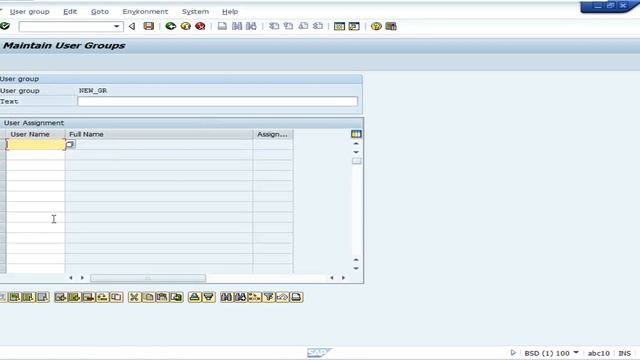Image resolution: width=640 pixels, height=360 pixels.
Task: Open the Help menu
Action: [x=230, y=11]
